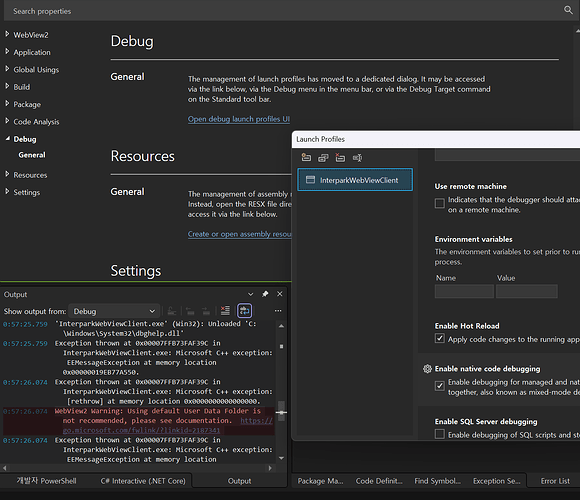The width and height of the screenshot is (580, 500).
Task: Pin the Output window
Action: point(265,294)
